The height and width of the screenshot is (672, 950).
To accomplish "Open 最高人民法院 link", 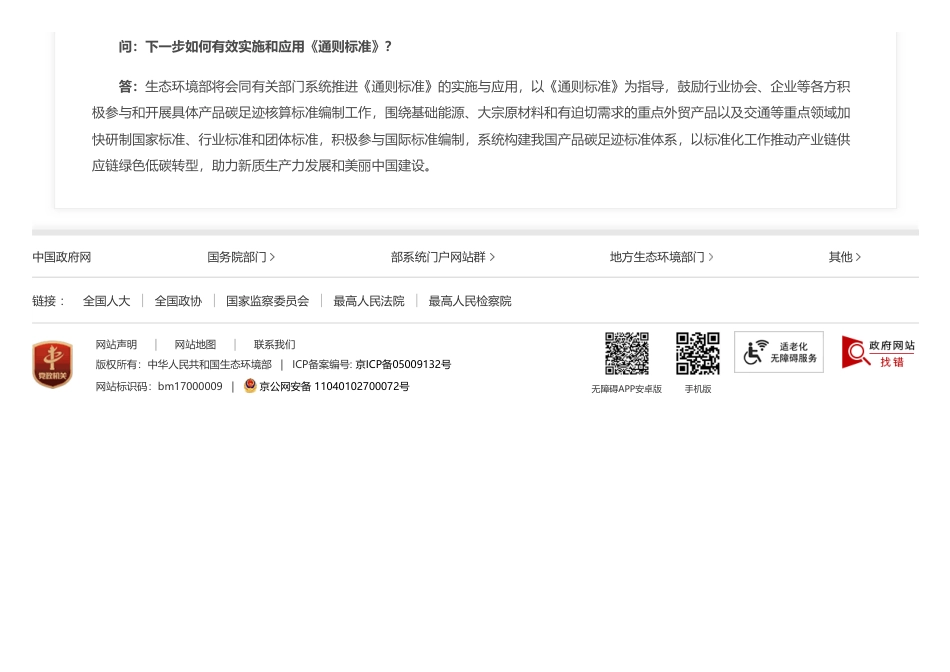I will pyautogui.click(x=369, y=301).
